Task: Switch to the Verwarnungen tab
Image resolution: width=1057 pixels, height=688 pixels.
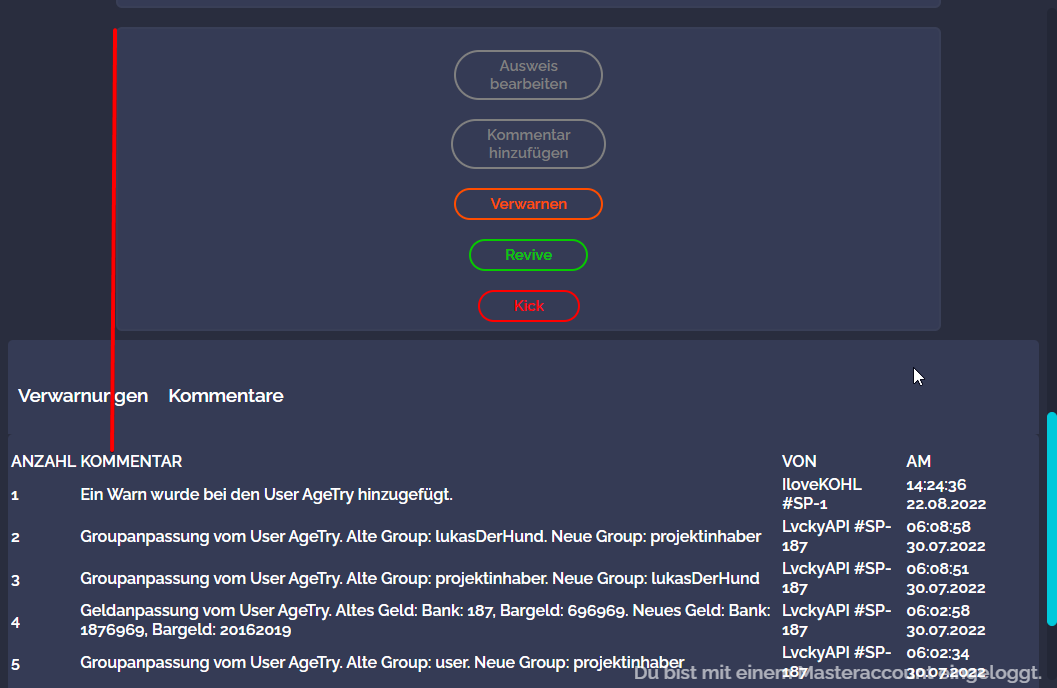Action: point(83,396)
